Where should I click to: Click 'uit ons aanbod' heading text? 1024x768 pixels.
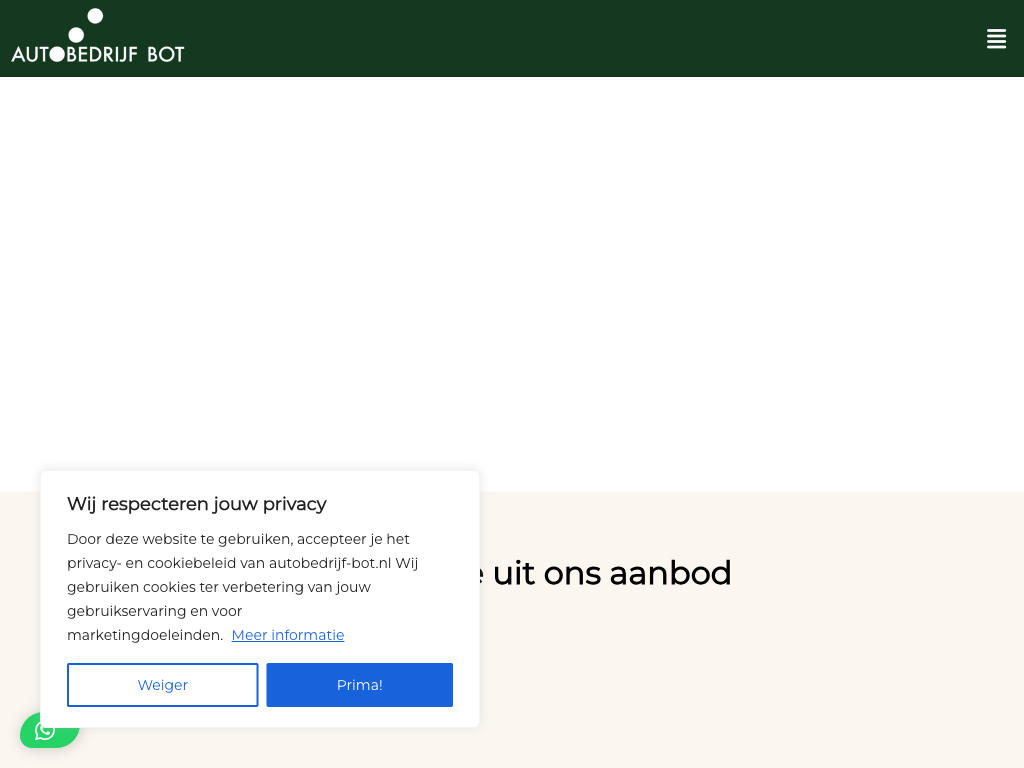pos(612,573)
